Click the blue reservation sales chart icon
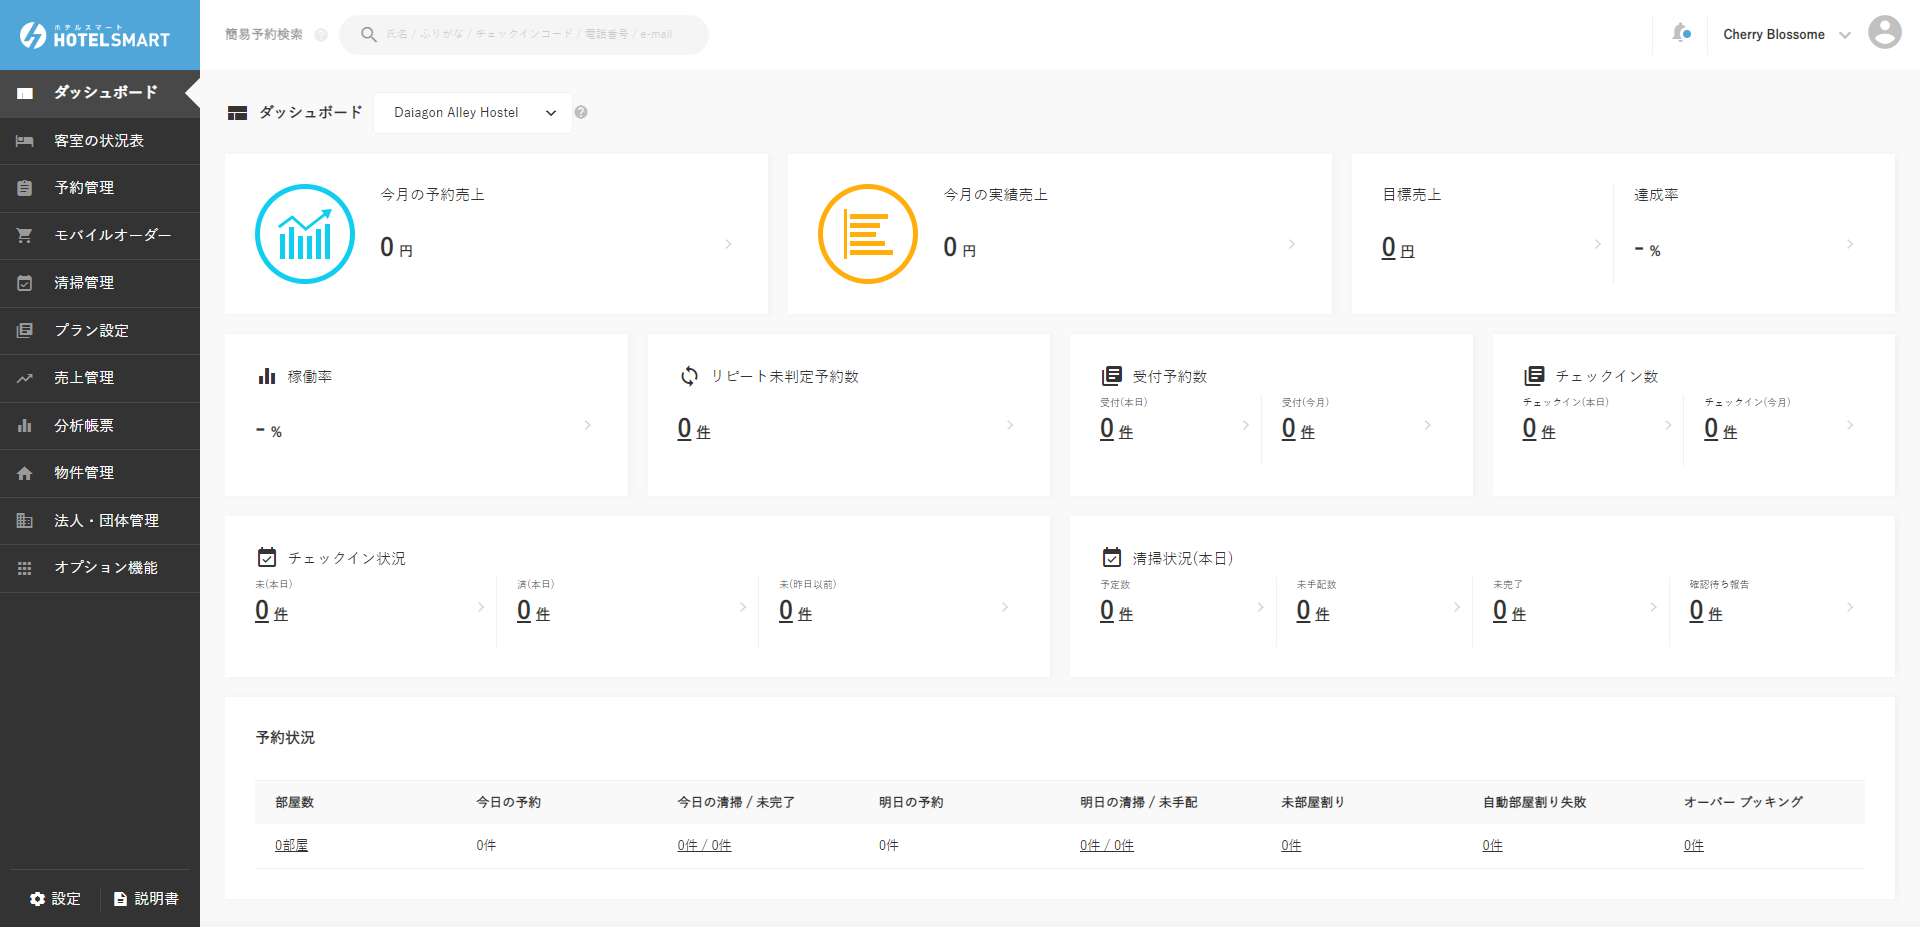1920x927 pixels. click(x=305, y=234)
